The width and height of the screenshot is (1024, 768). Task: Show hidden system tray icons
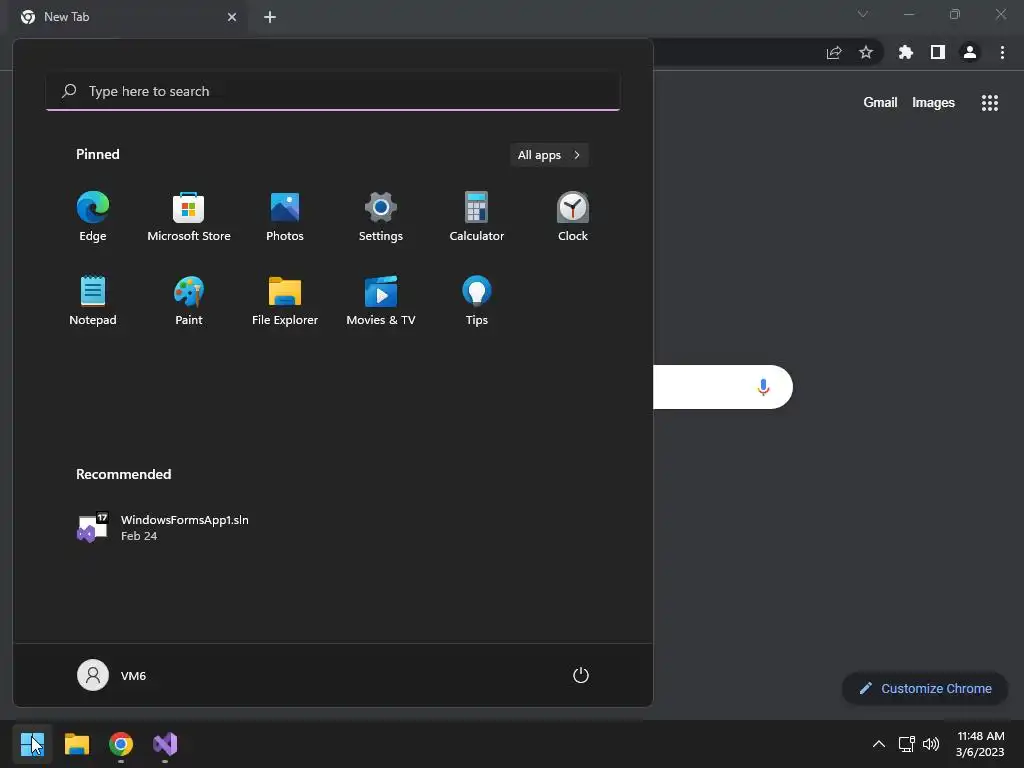pos(878,744)
